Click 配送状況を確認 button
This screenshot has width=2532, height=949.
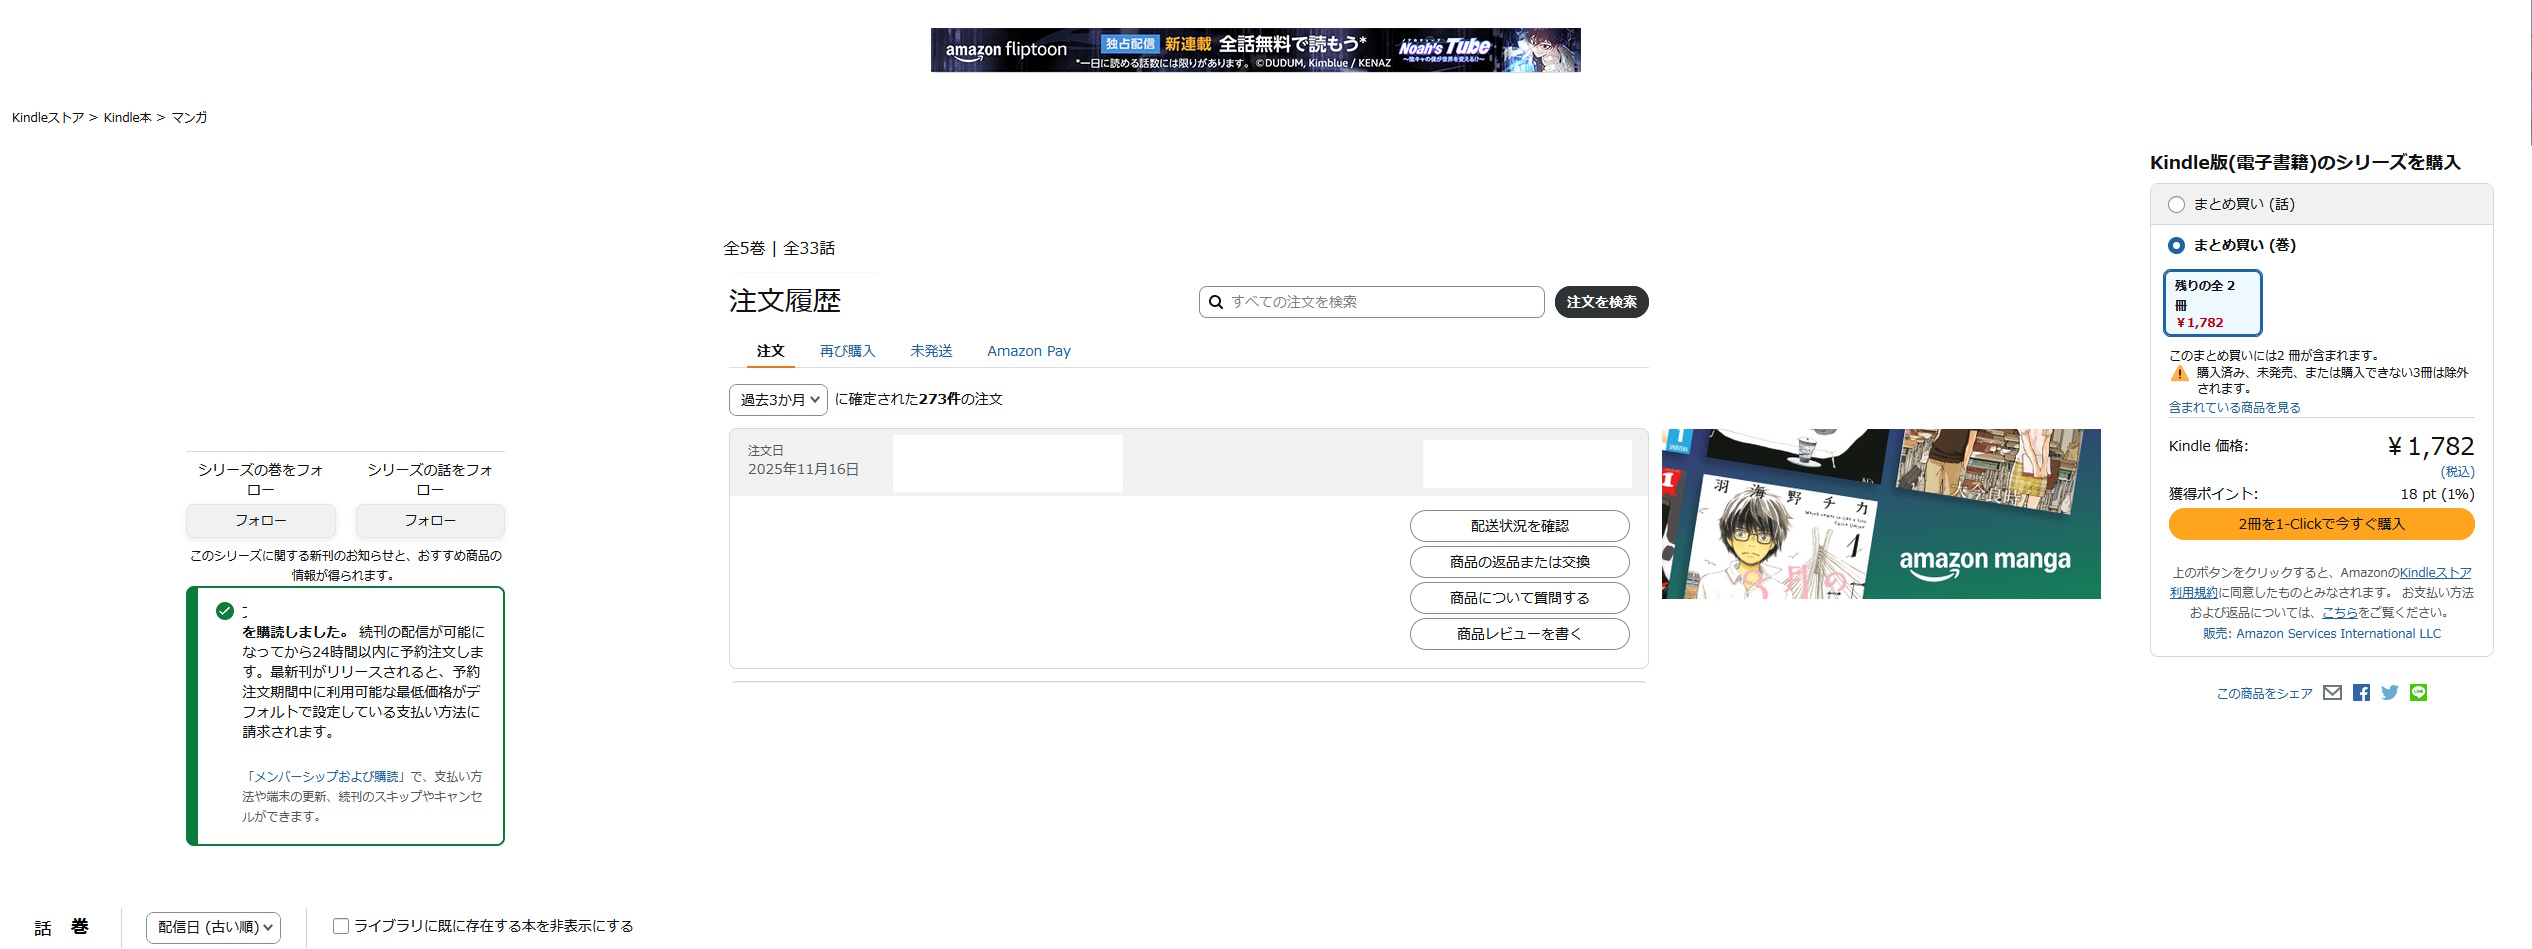point(1519,526)
